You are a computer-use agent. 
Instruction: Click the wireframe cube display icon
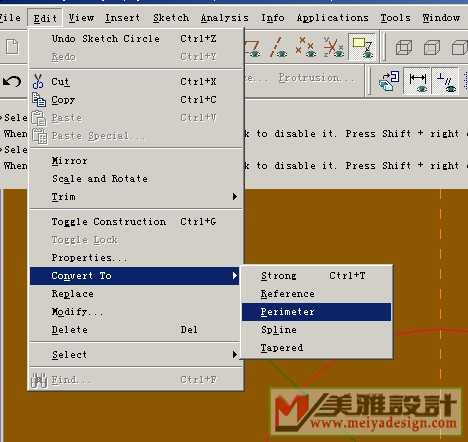(x=404, y=47)
